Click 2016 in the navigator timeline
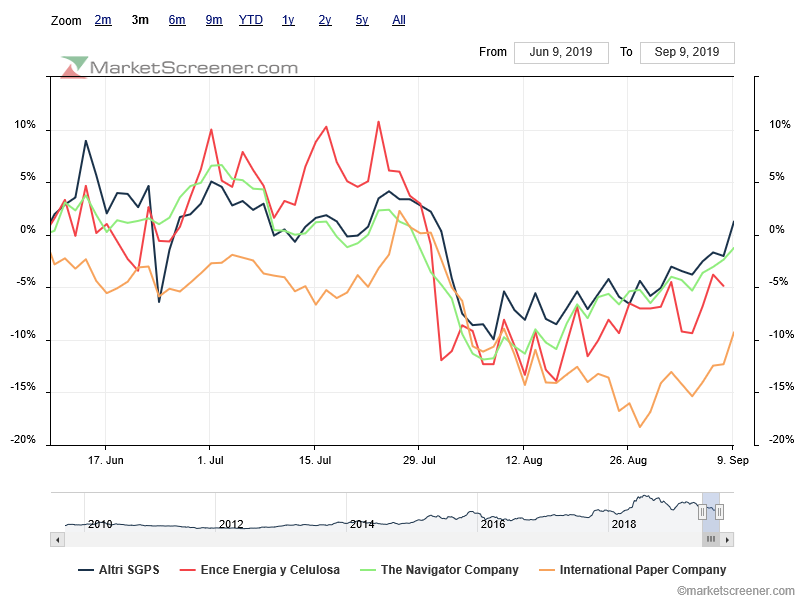Viewport: 805px width, 600px height. pyautogui.click(x=493, y=524)
